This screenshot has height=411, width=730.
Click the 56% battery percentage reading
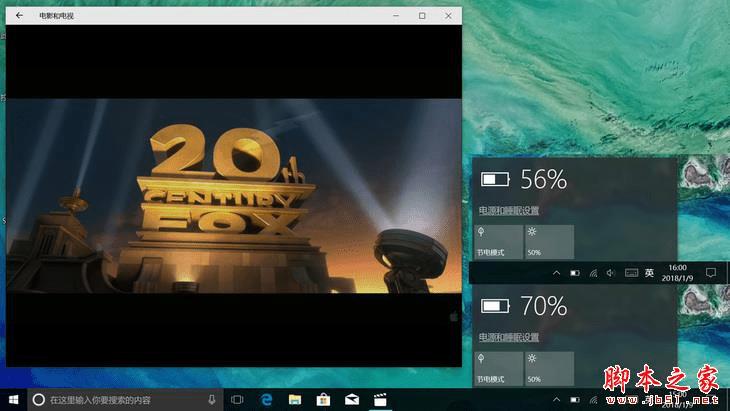click(x=544, y=179)
